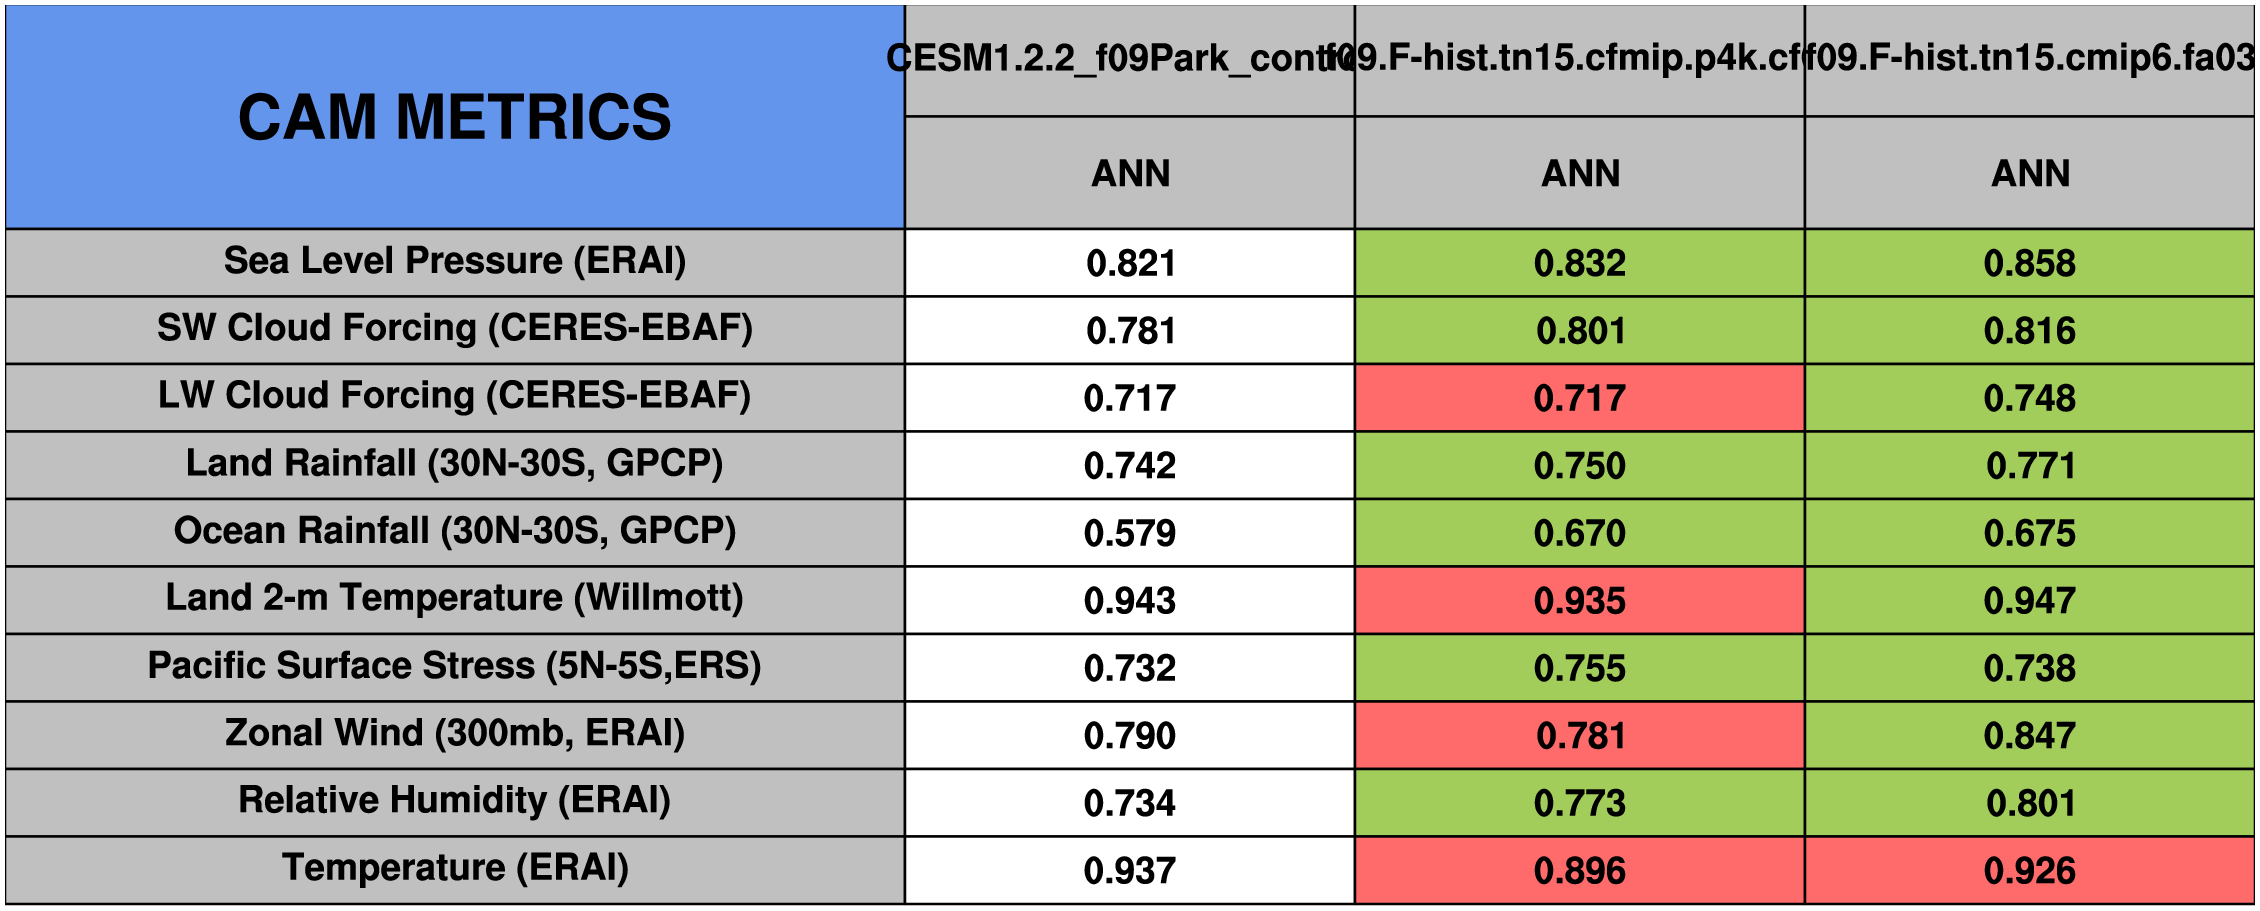
Task: Click the CAM METRICS title cell
Action: (x=455, y=117)
